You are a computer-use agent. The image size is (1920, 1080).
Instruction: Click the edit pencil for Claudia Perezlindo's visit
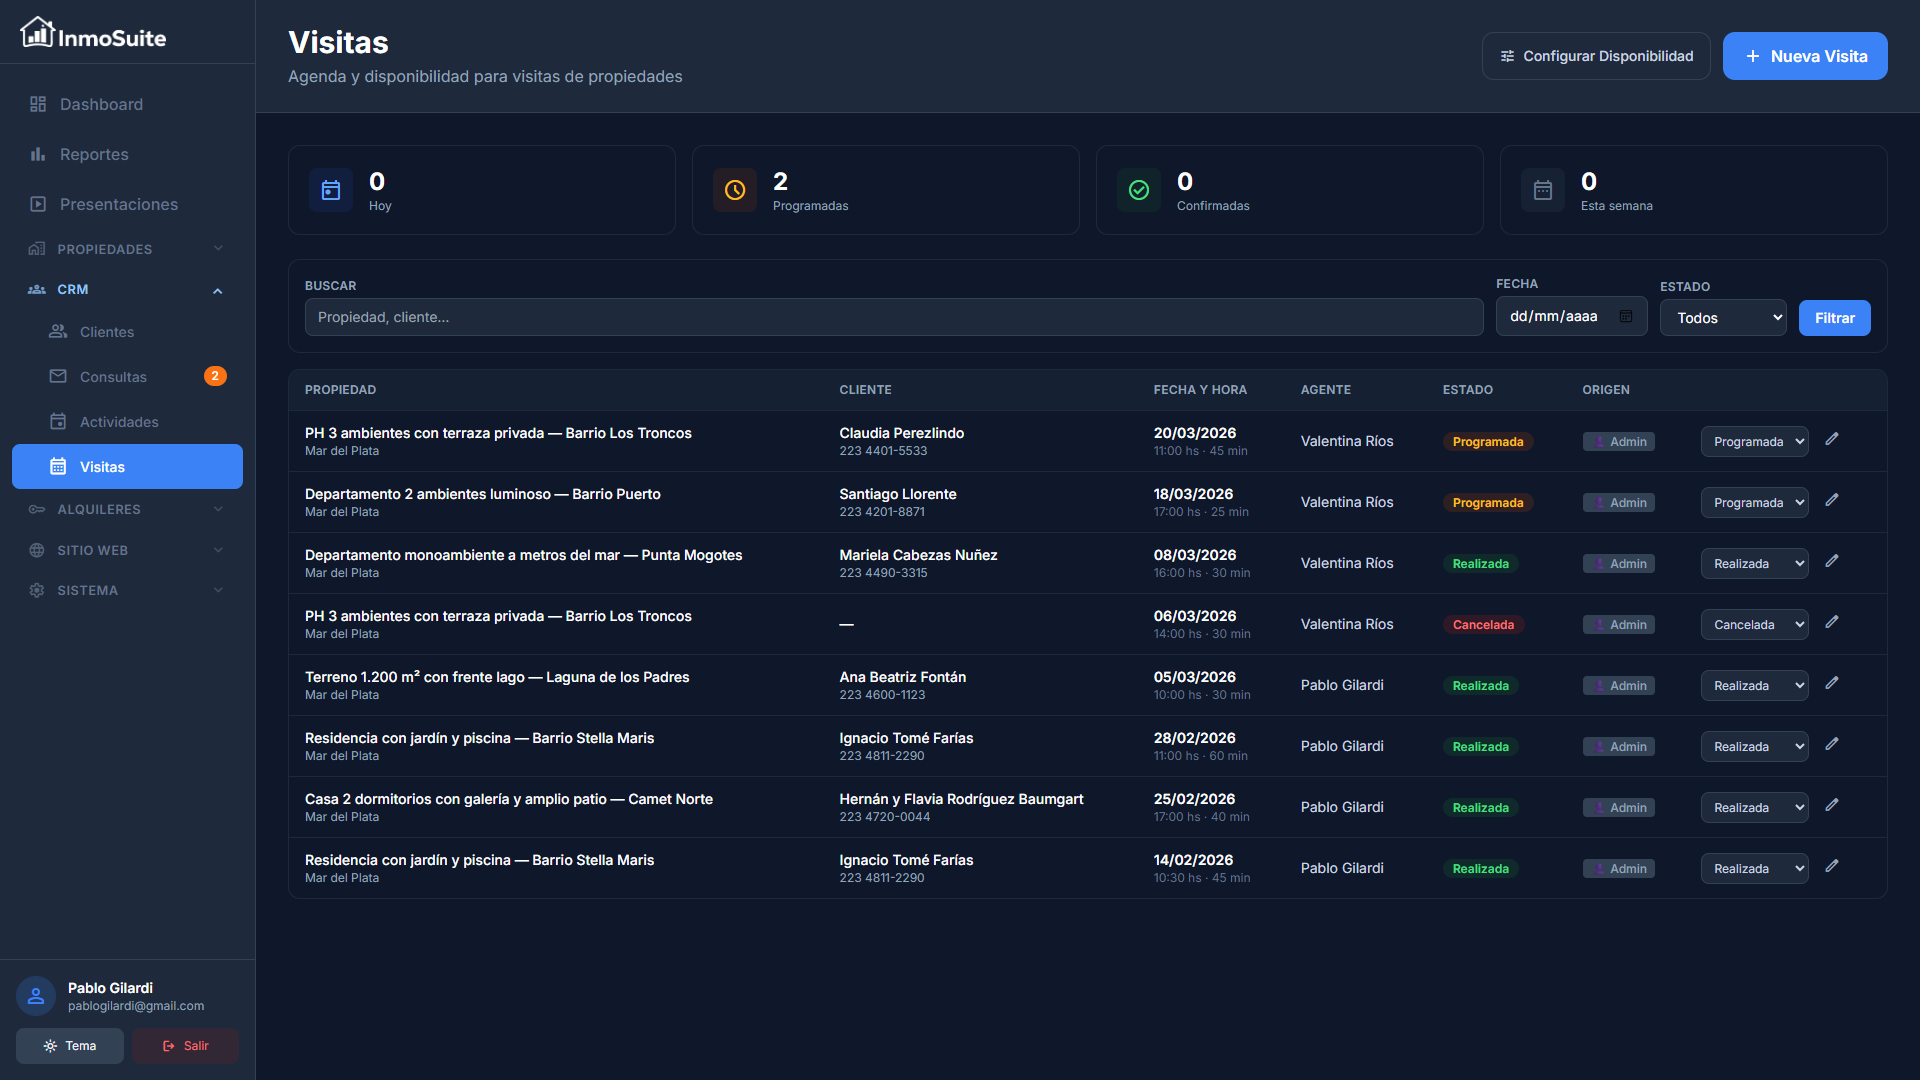pyautogui.click(x=1832, y=439)
